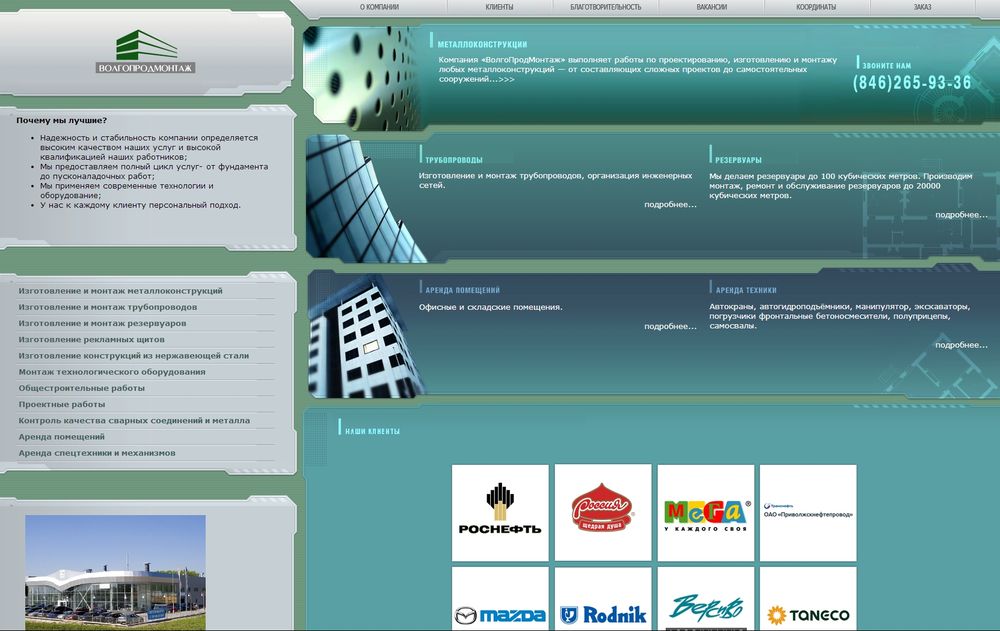1000x631 pixels.
Task: Select the Вакансии menu item
Action: click(712, 7)
